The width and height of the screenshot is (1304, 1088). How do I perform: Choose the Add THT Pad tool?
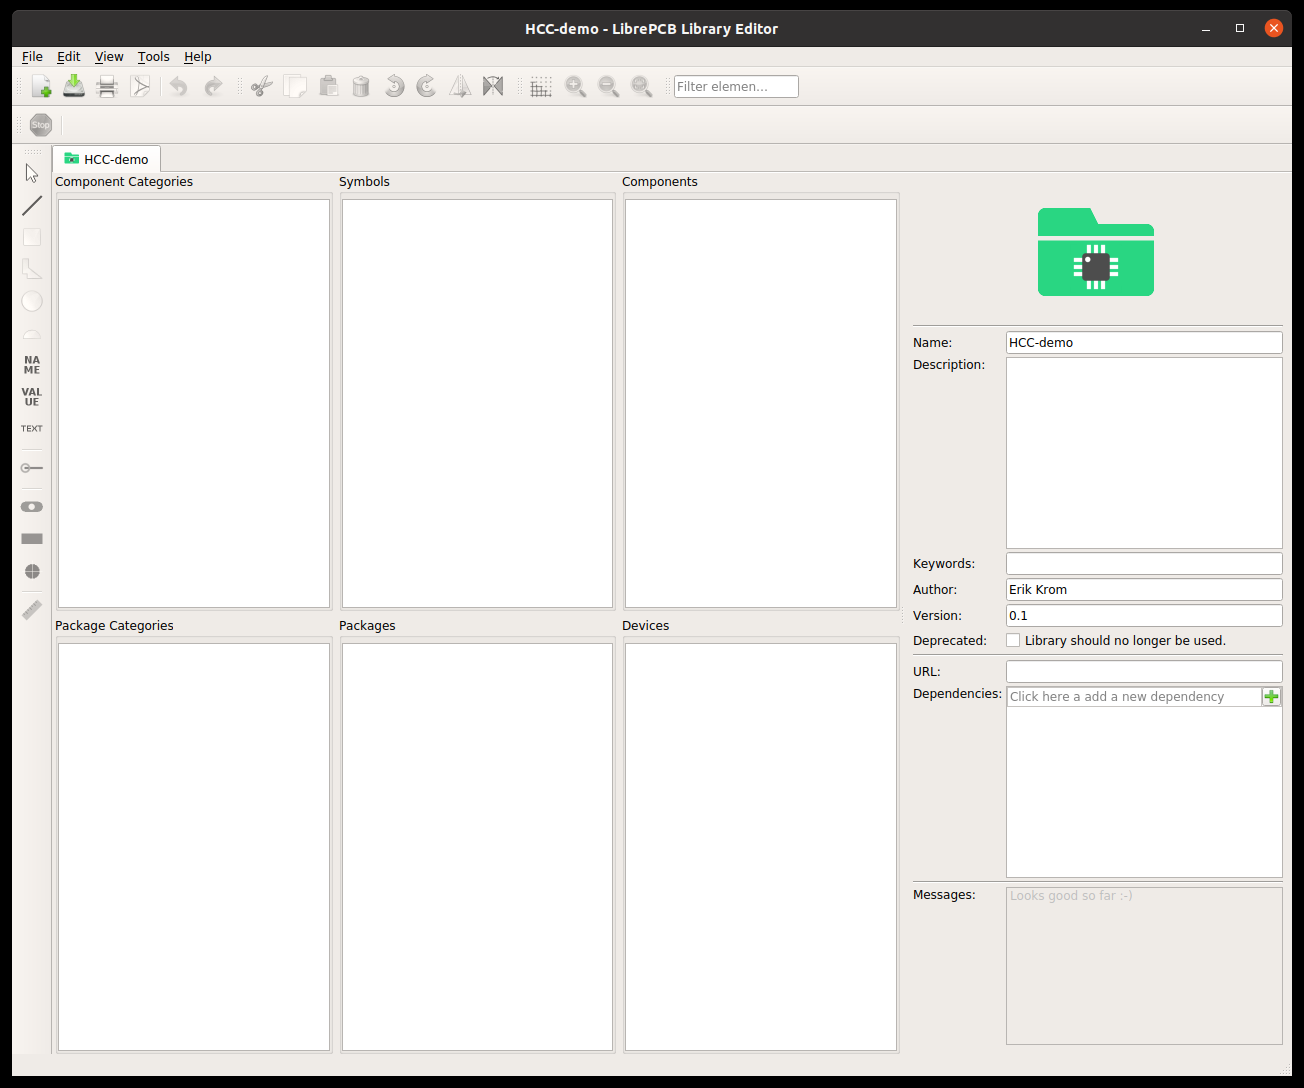coord(32,507)
